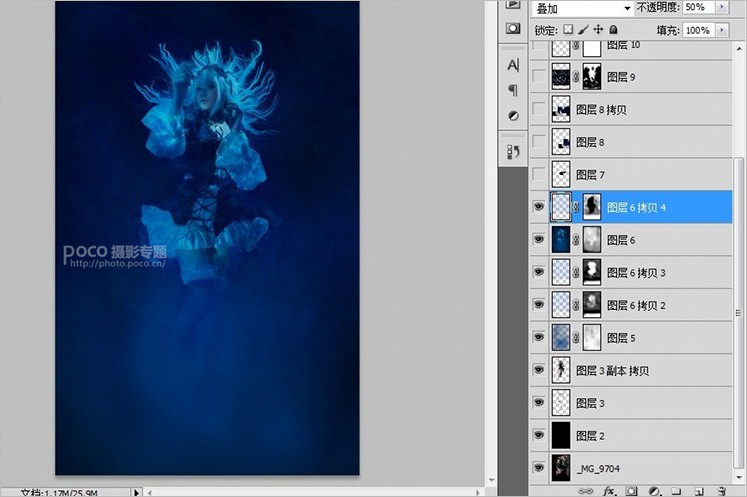Open the Character panel icon
747x497 pixels.
tap(514, 65)
